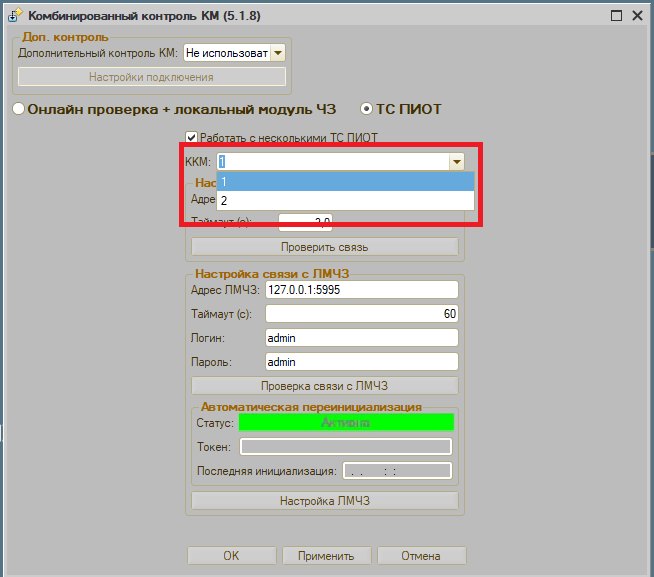Toggle Работать с несколькими ТС ПИОТ checkbox
Screen dimensions: 654x577
(191, 137)
